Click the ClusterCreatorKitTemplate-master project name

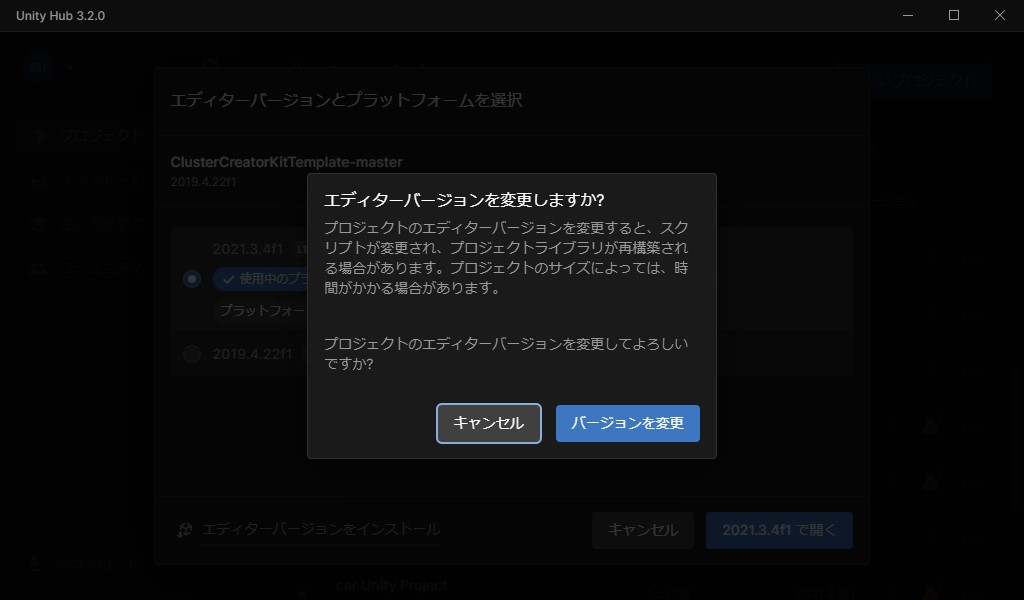286,162
